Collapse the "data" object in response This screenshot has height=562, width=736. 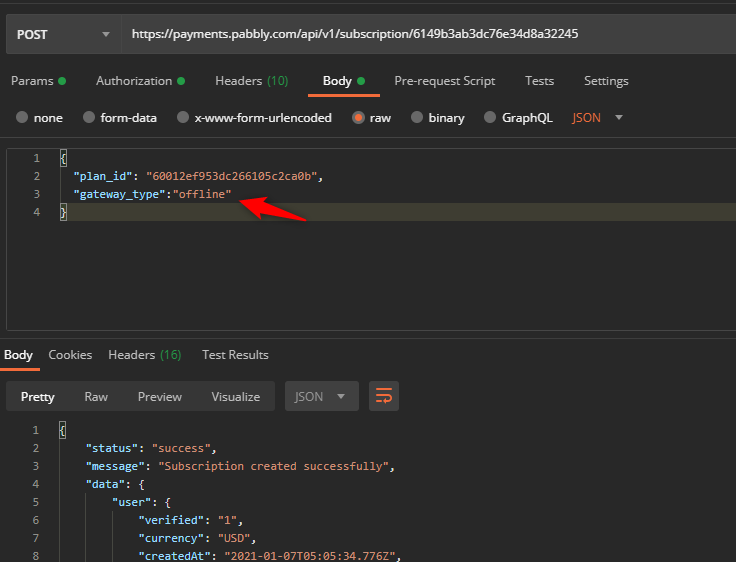click(x=115, y=484)
